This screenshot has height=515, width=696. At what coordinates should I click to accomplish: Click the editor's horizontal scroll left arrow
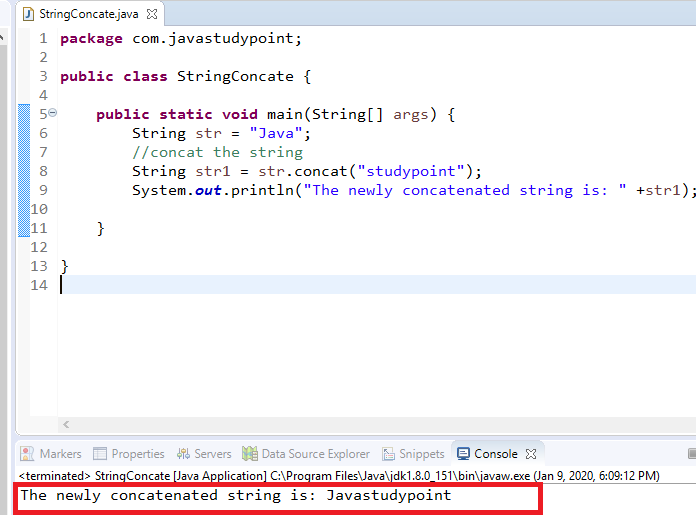click(66, 424)
